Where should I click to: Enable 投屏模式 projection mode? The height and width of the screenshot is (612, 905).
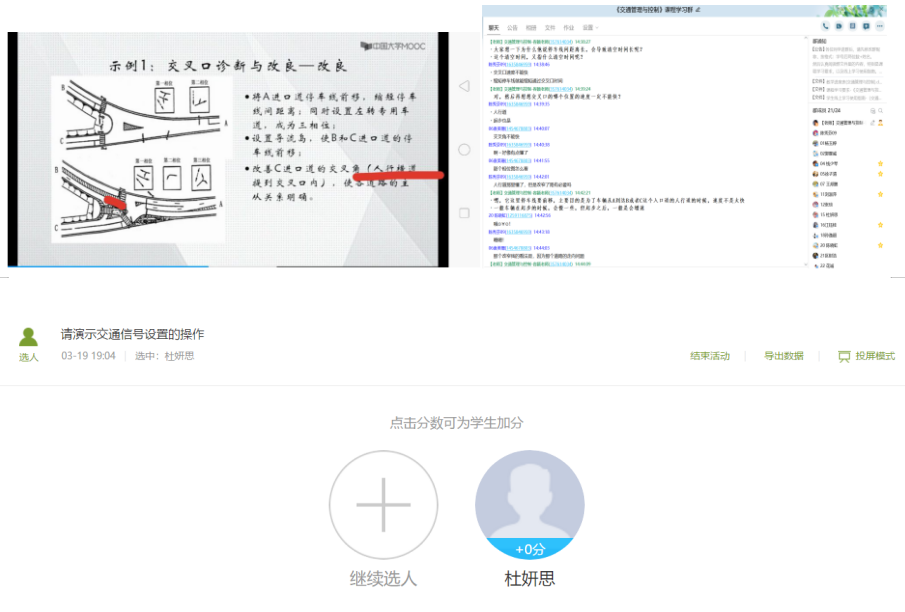(x=866, y=356)
